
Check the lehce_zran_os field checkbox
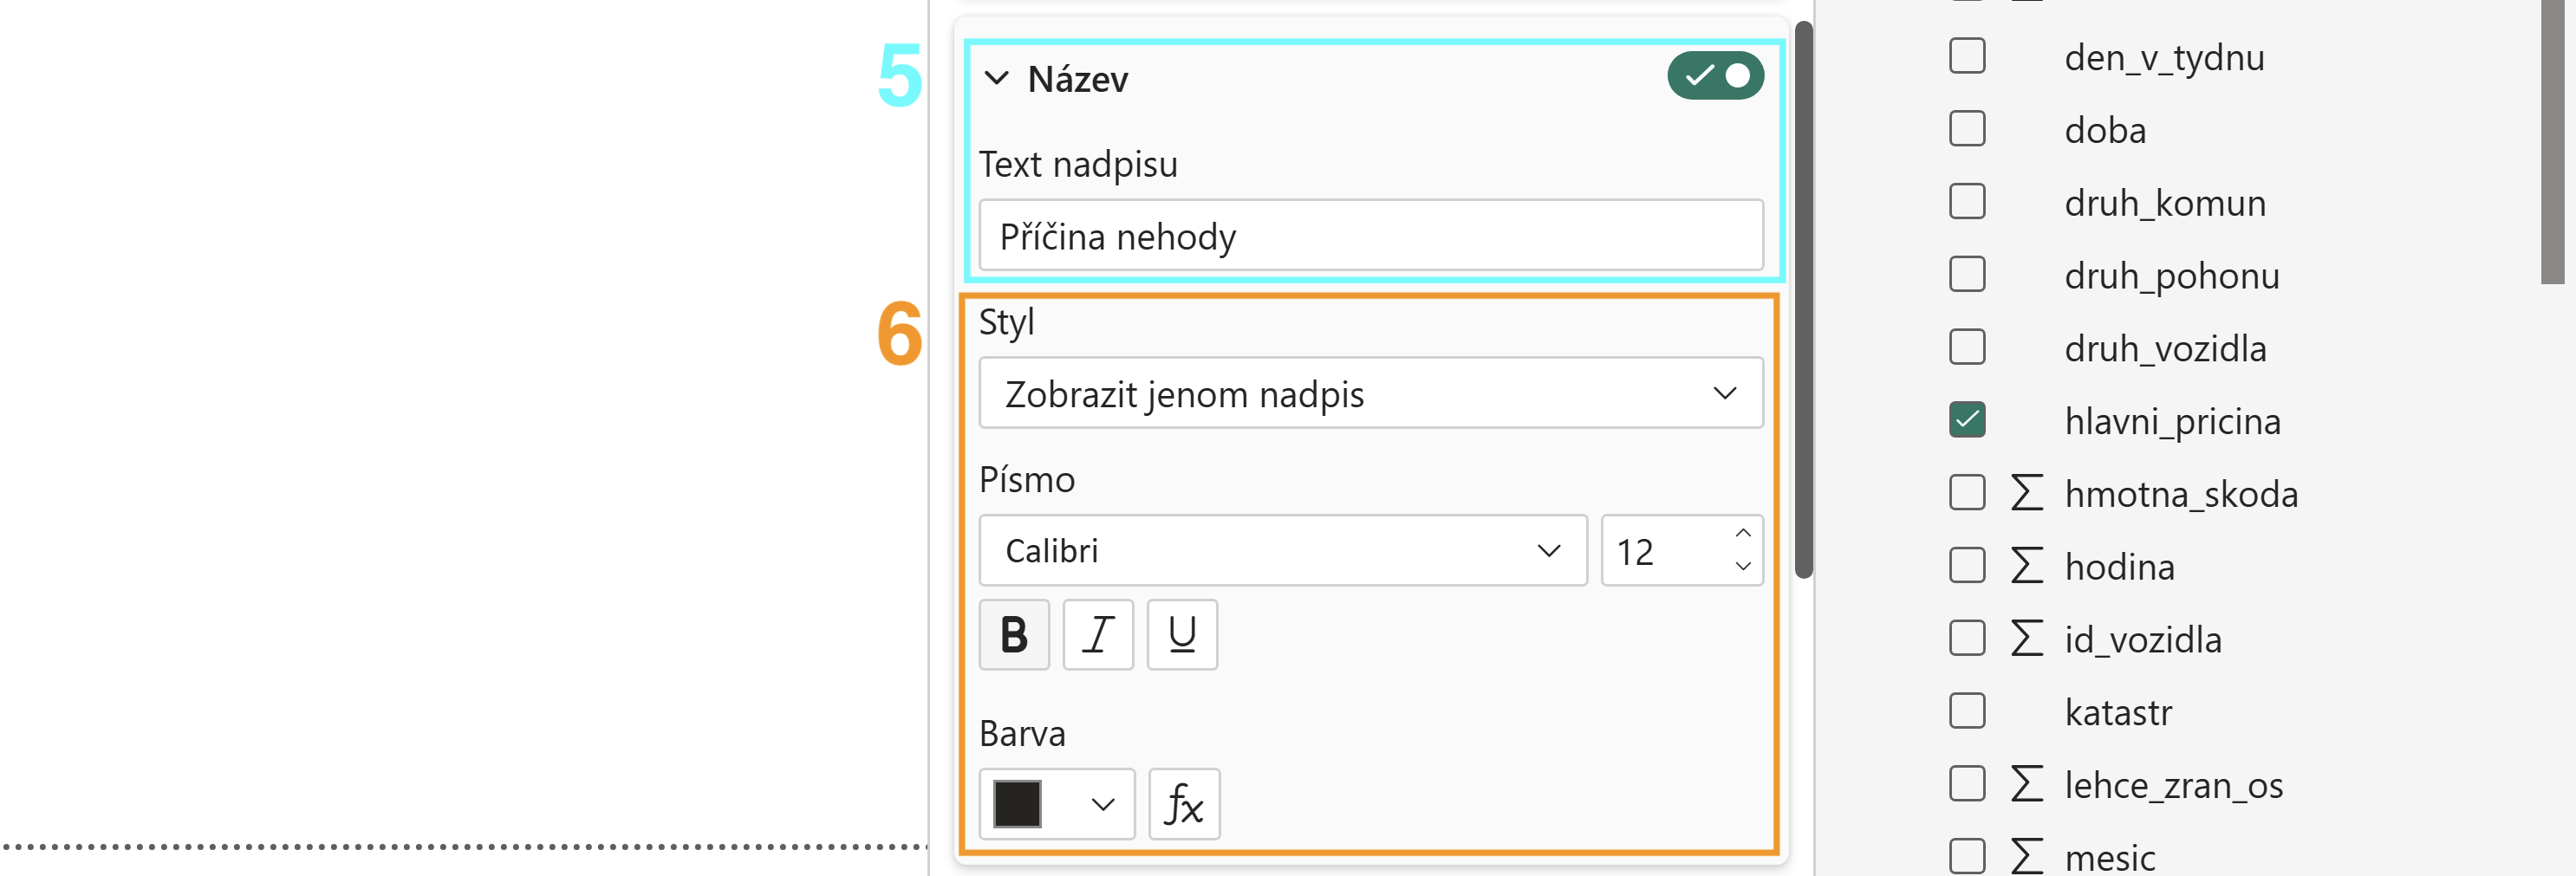click(x=1967, y=784)
